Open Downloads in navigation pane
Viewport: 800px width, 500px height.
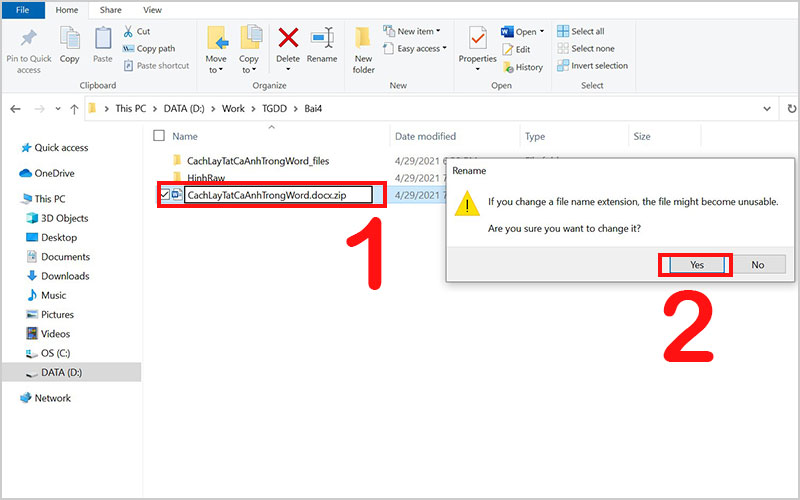58,276
